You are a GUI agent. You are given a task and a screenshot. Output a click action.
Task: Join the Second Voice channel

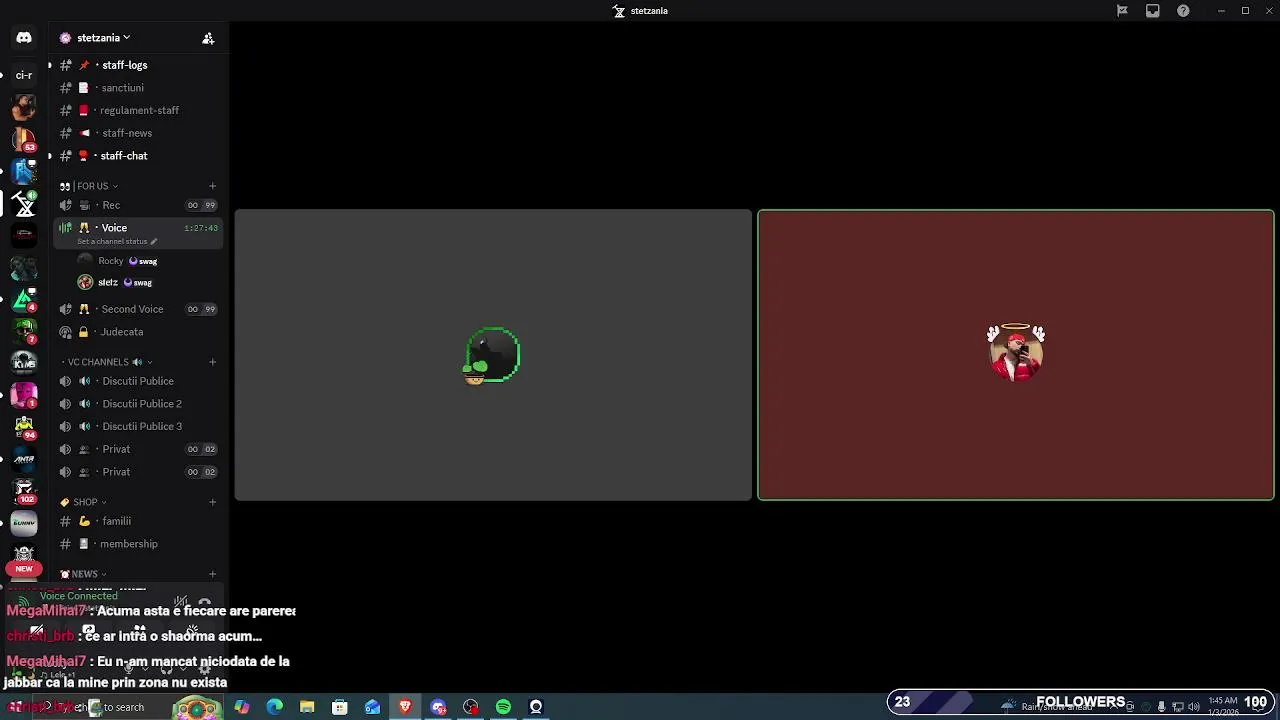coord(138,309)
